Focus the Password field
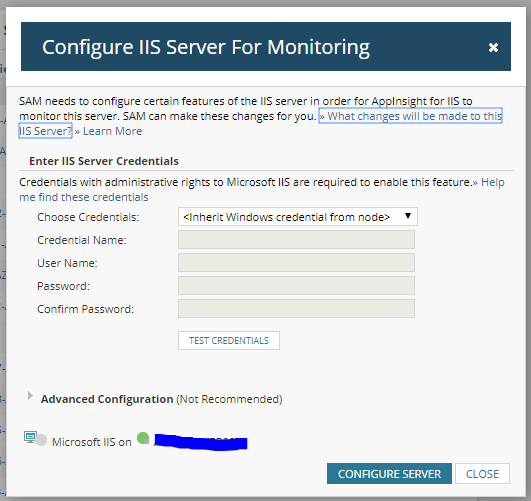Viewport: 531px width, 501px height. tap(296, 286)
